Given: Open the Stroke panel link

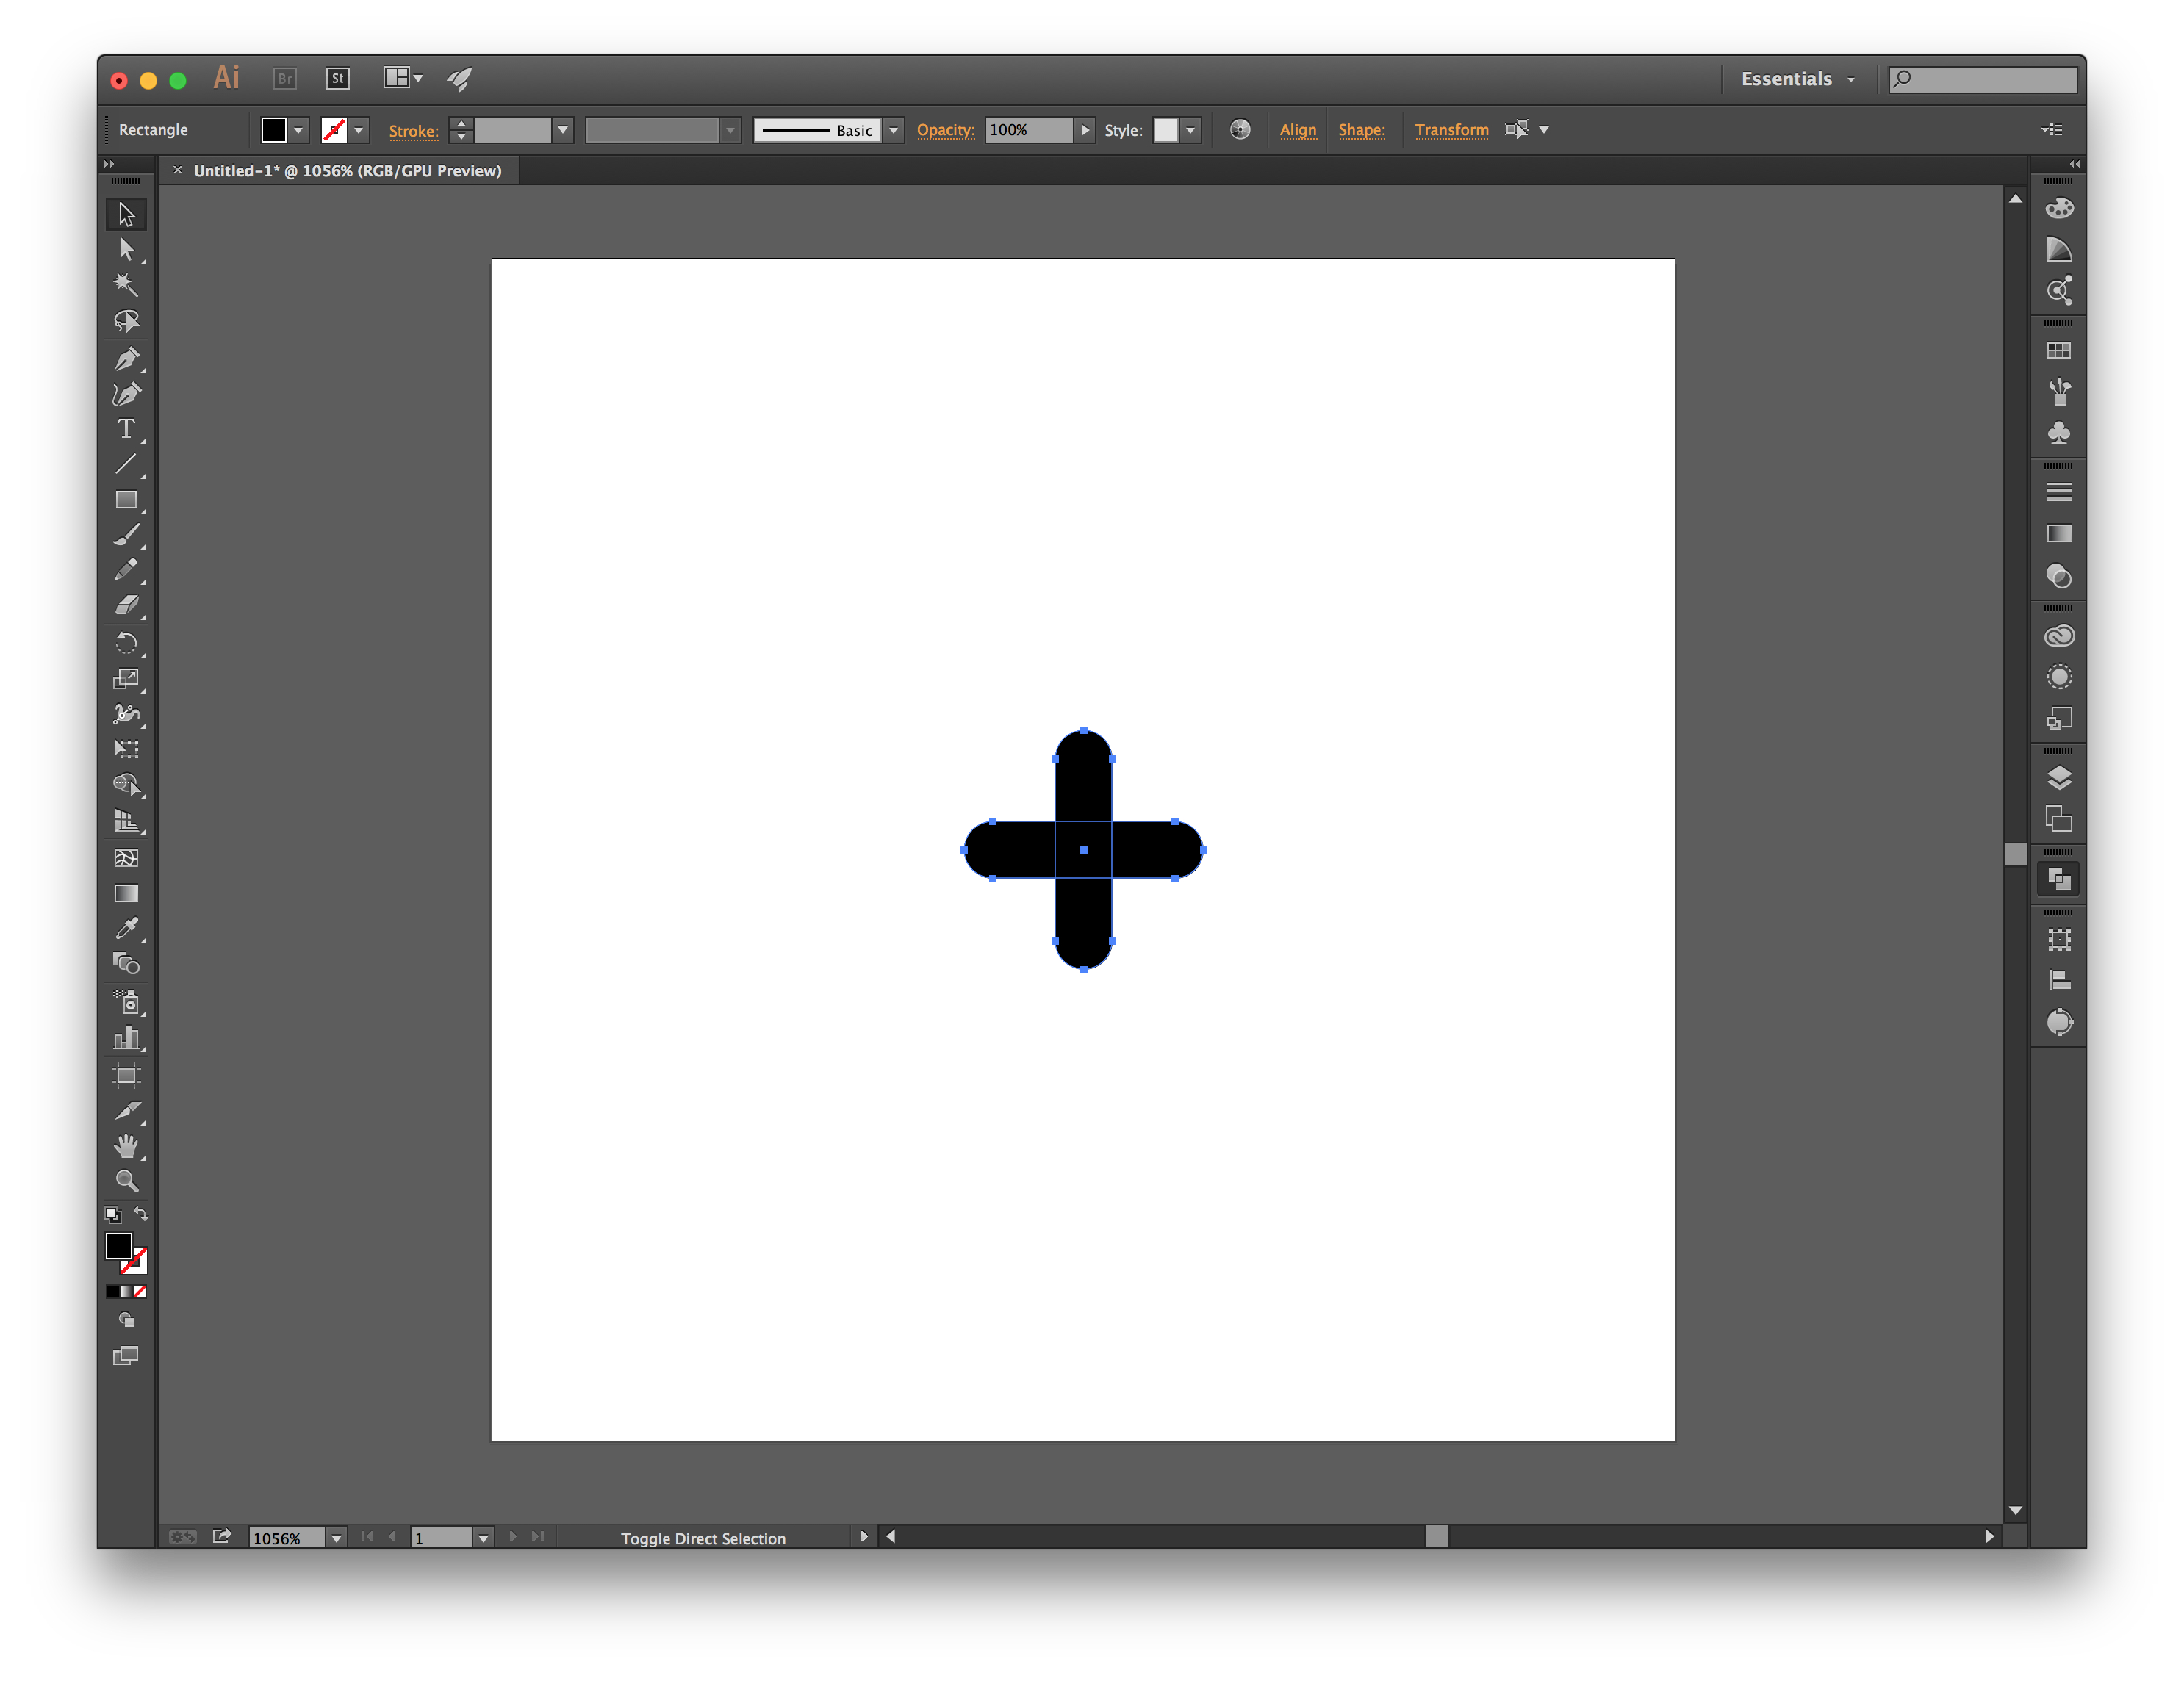Looking at the screenshot, I should 413,131.
